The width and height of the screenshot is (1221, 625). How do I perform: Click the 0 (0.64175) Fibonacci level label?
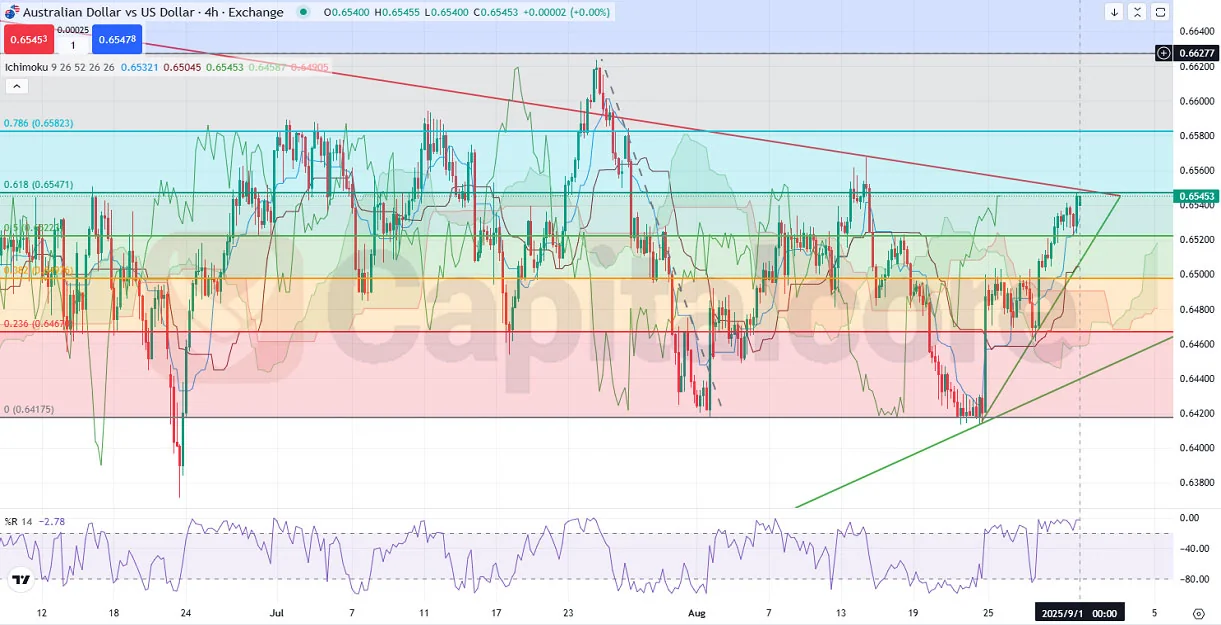[29, 410]
